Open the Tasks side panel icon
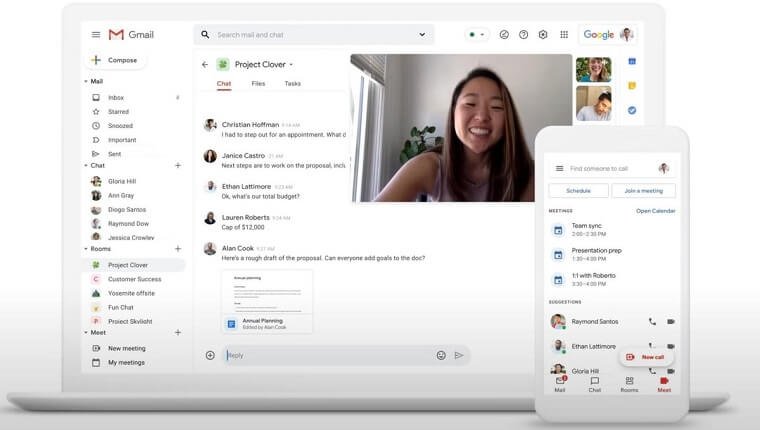This screenshot has height=430, width=760. (632, 110)
